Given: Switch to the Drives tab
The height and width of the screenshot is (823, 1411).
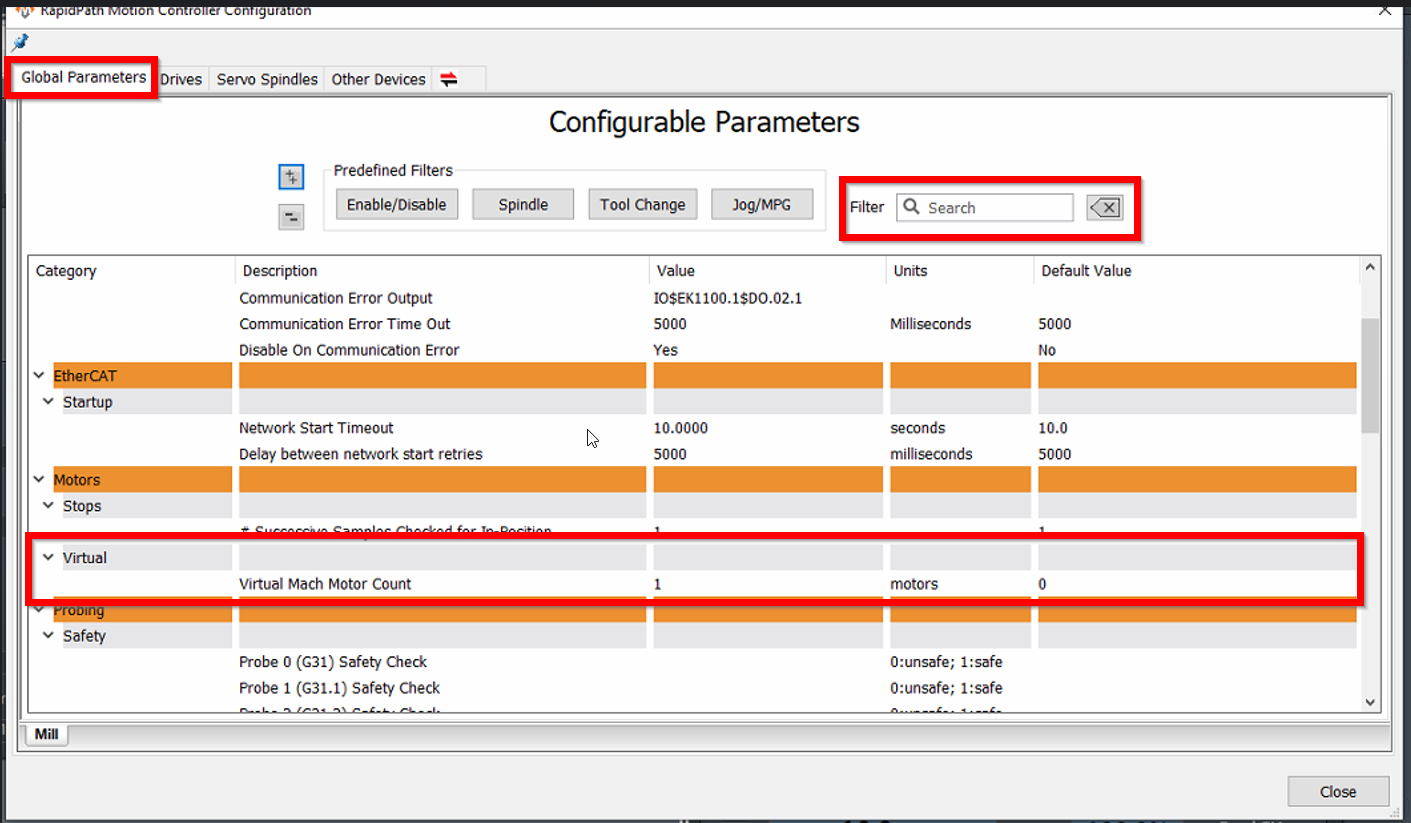Looking at the screenshot, I should pos(181,80).
